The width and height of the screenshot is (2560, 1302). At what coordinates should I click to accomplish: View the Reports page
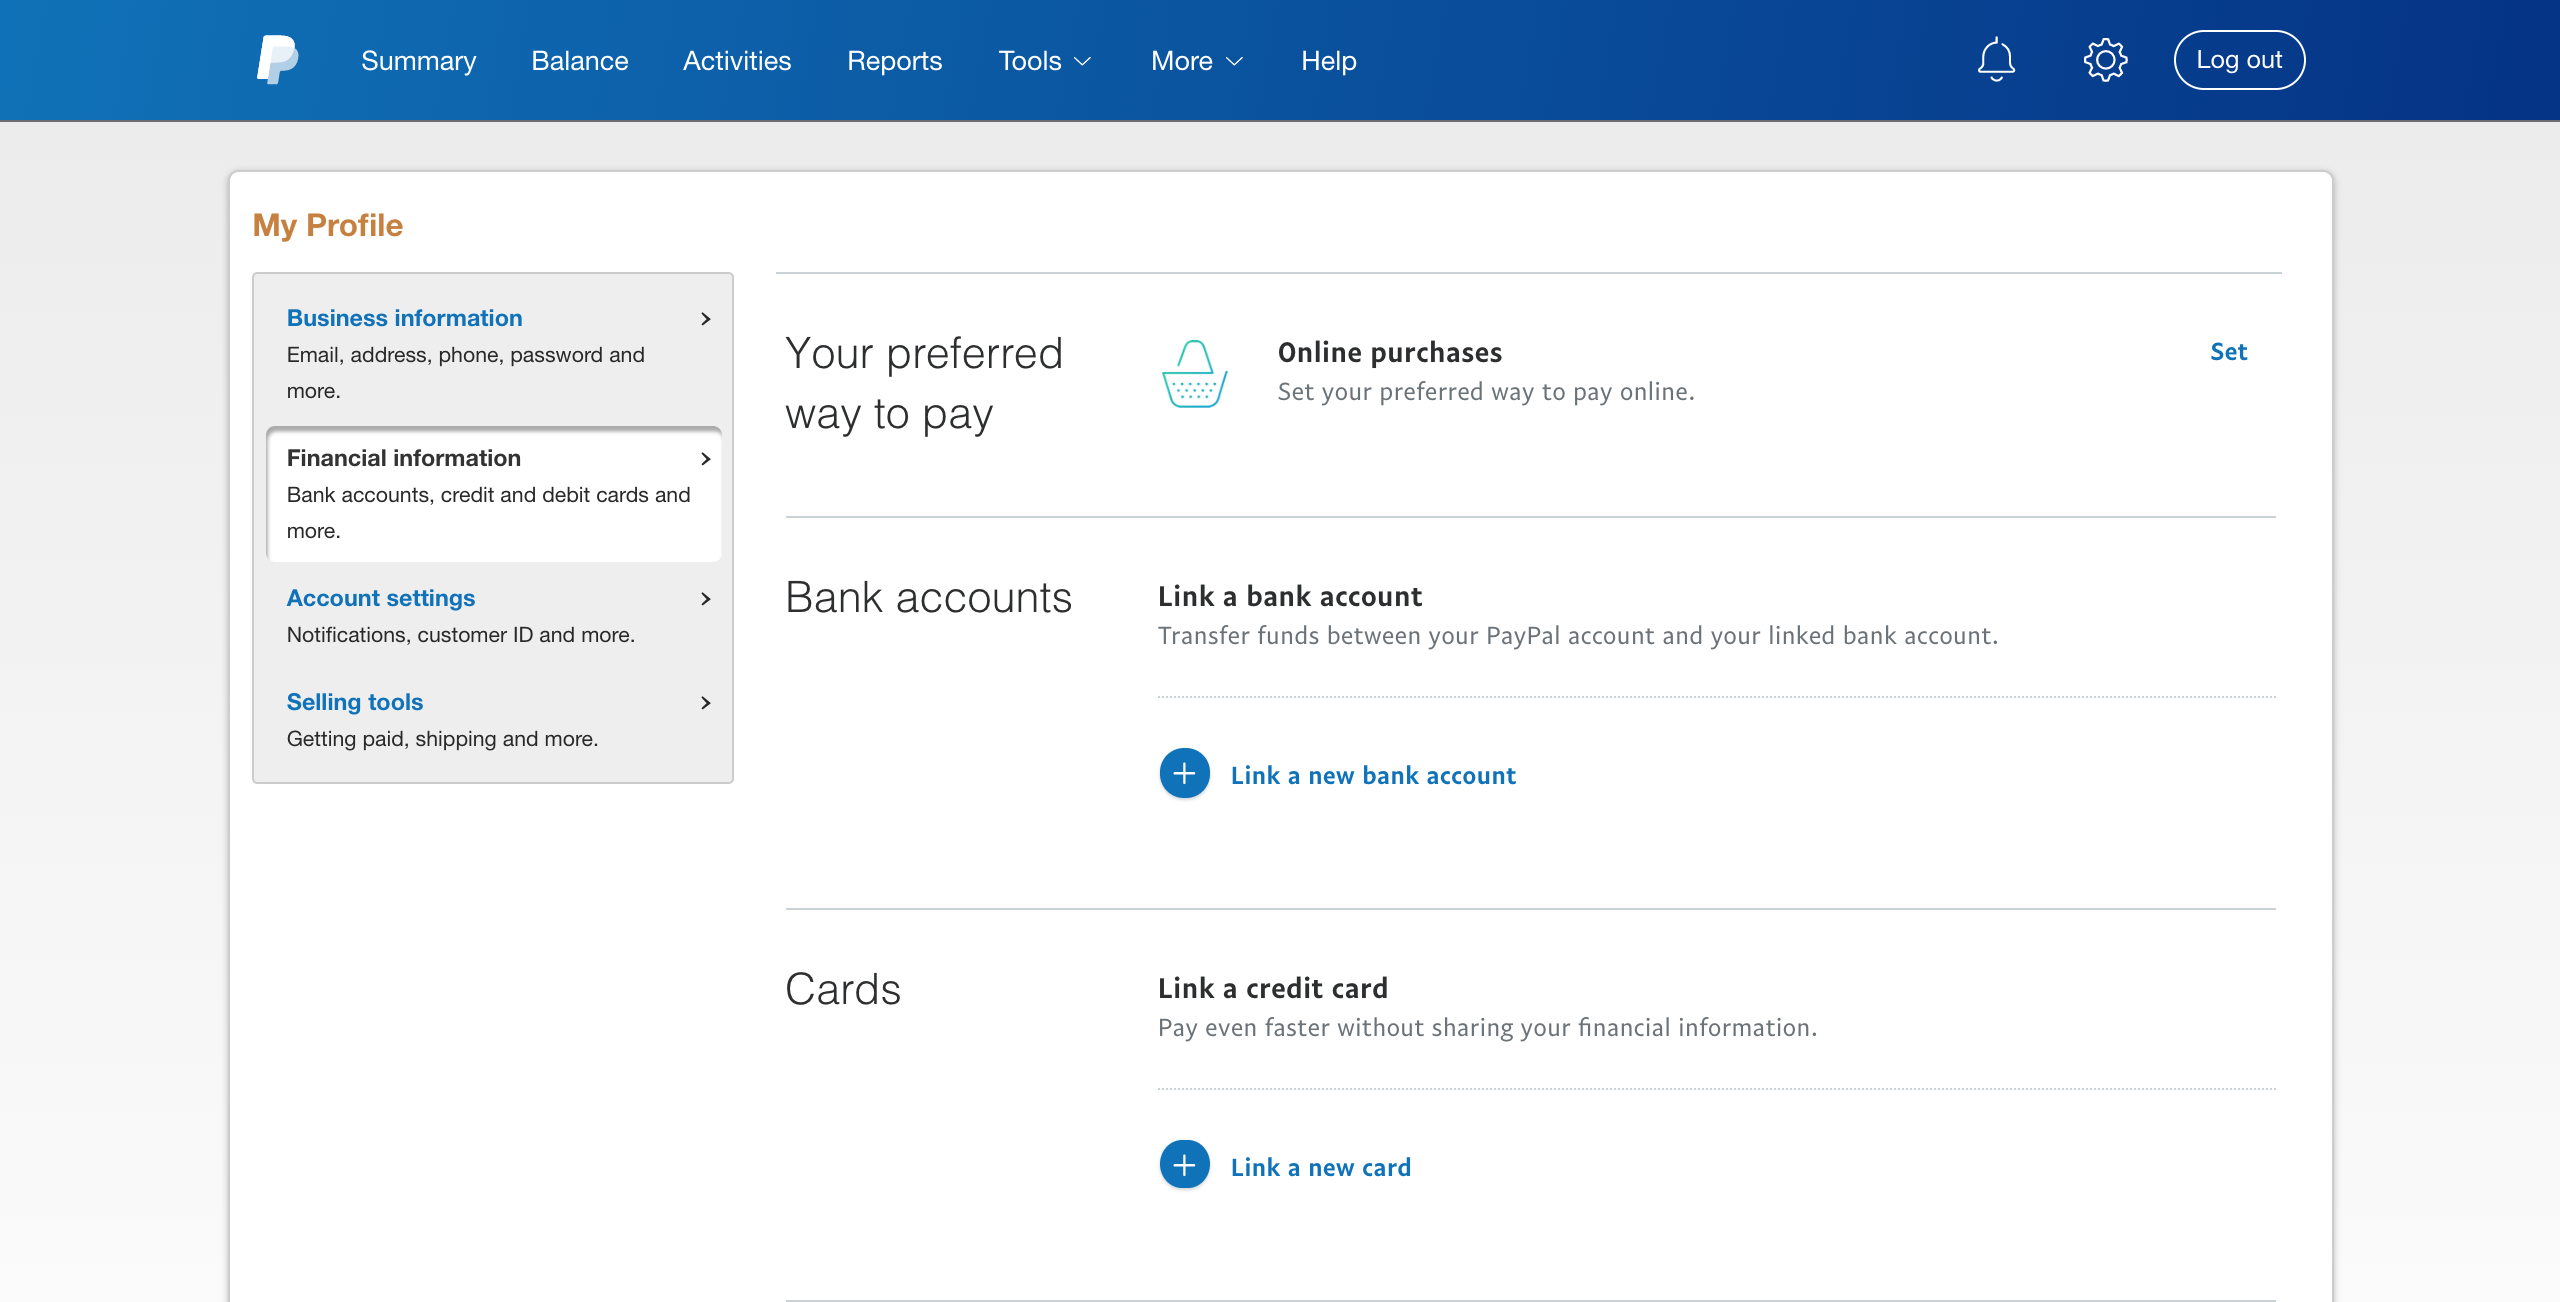pos(894,61)
